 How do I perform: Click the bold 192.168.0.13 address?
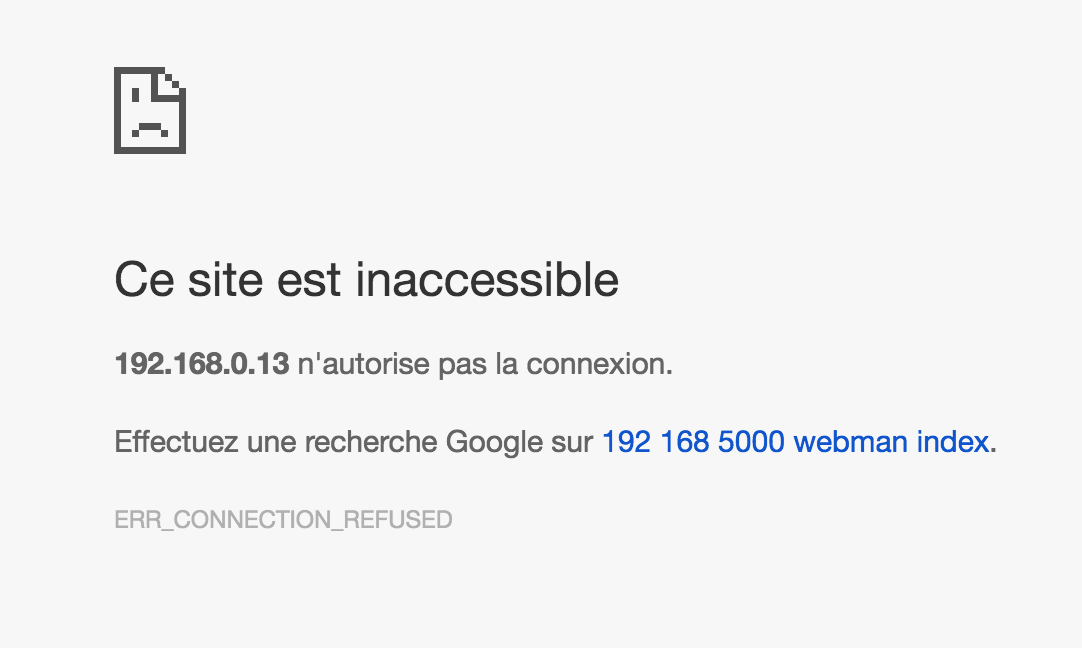[201, 364]
